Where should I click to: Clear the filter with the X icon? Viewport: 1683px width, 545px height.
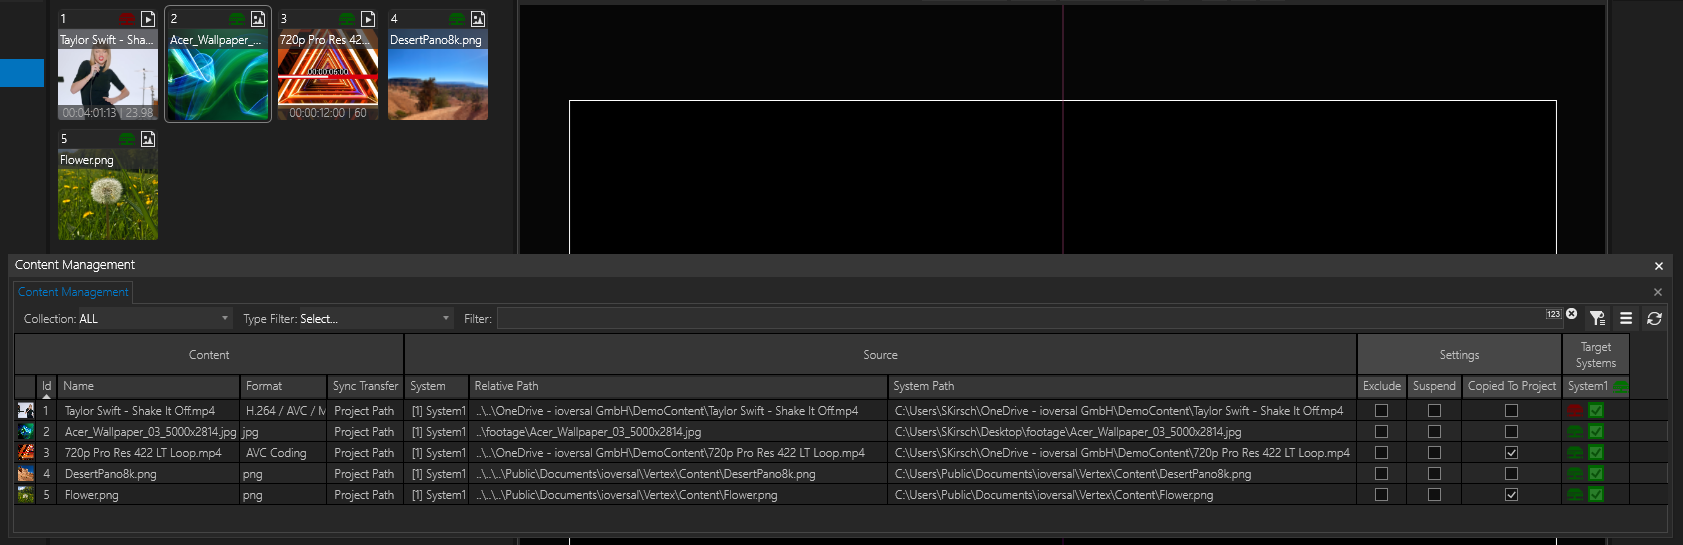click(1571, 314)
